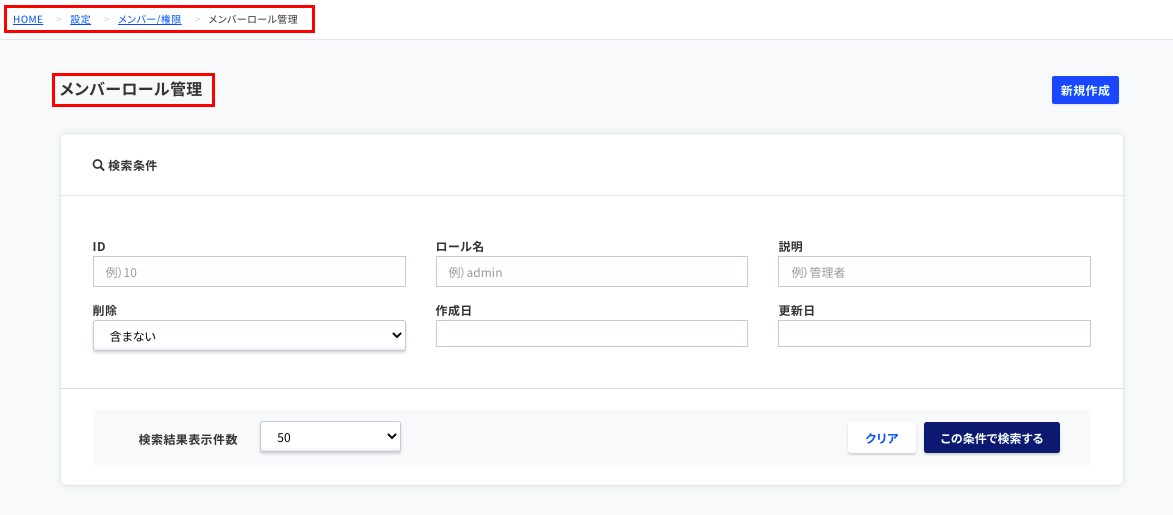The image size is (1173, 515).
Task: Click the 新規作成 button
Action: (x=1085, y=90)
